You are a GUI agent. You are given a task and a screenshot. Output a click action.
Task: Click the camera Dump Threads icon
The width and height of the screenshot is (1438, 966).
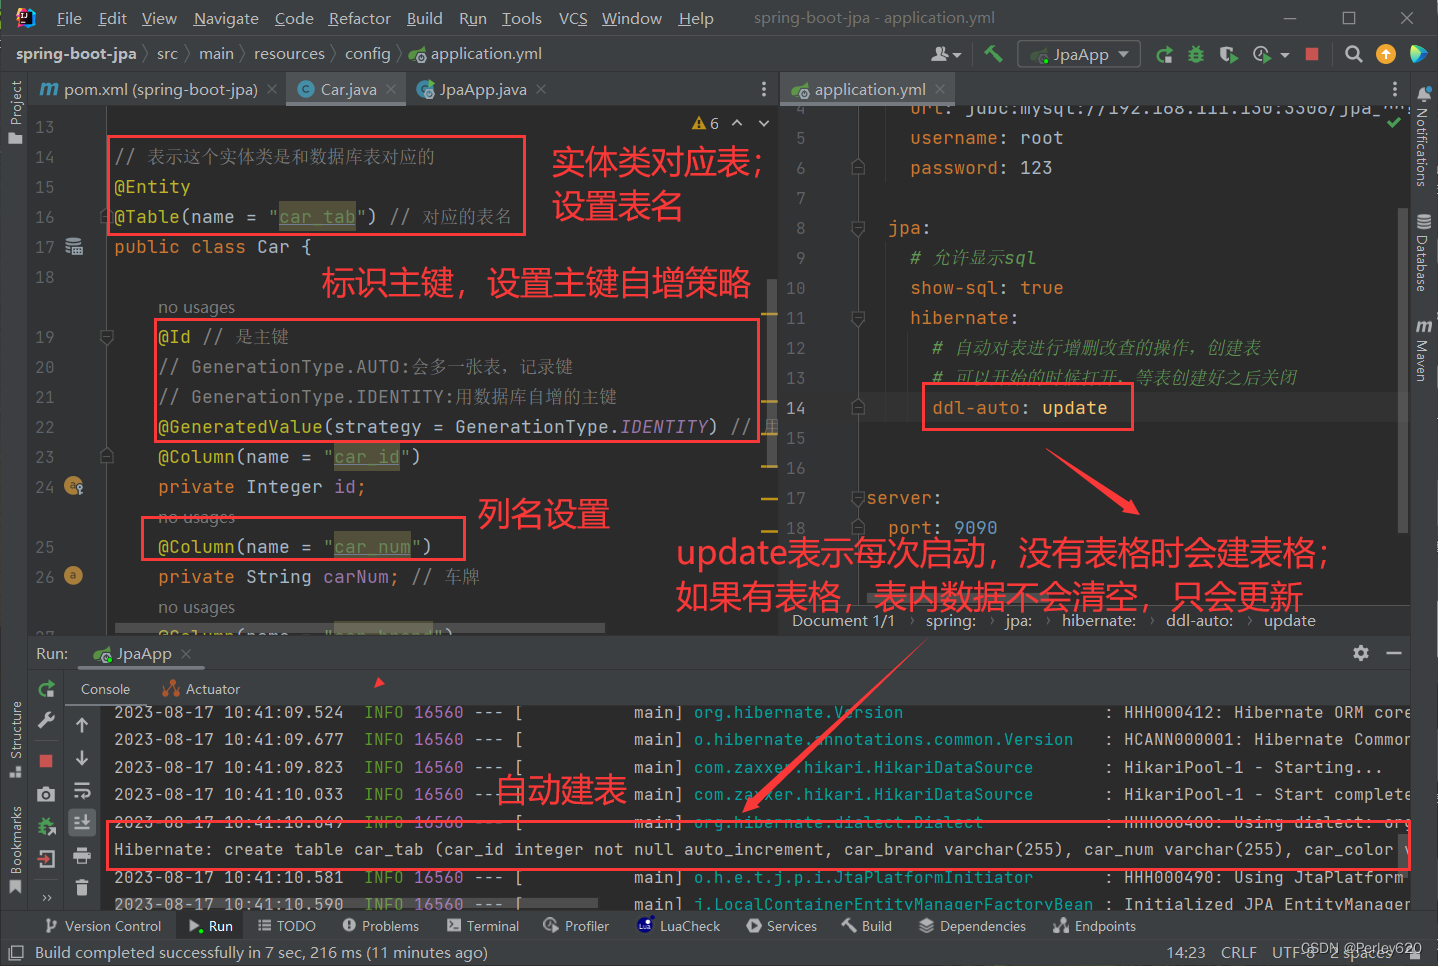click(x=46, y=794)
